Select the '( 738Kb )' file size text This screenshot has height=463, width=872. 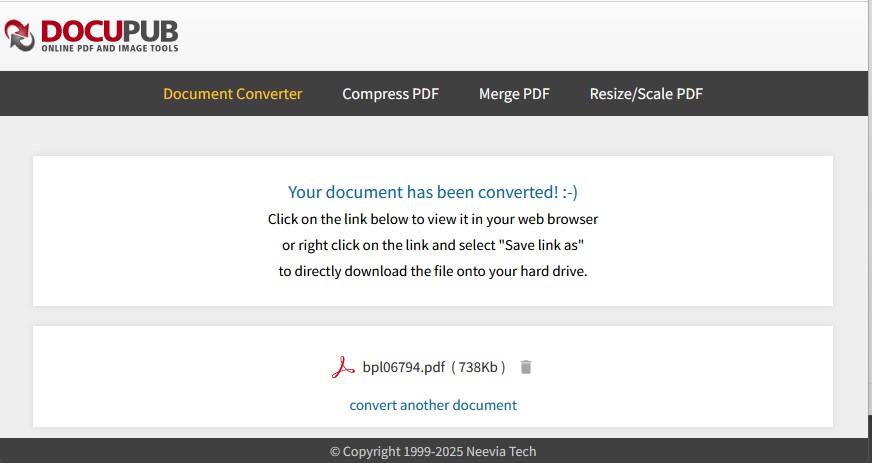point(478,367)
